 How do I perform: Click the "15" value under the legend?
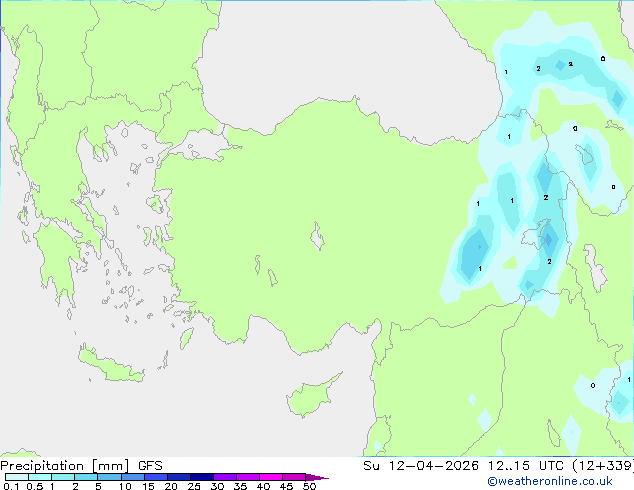[x=148, y=486]
